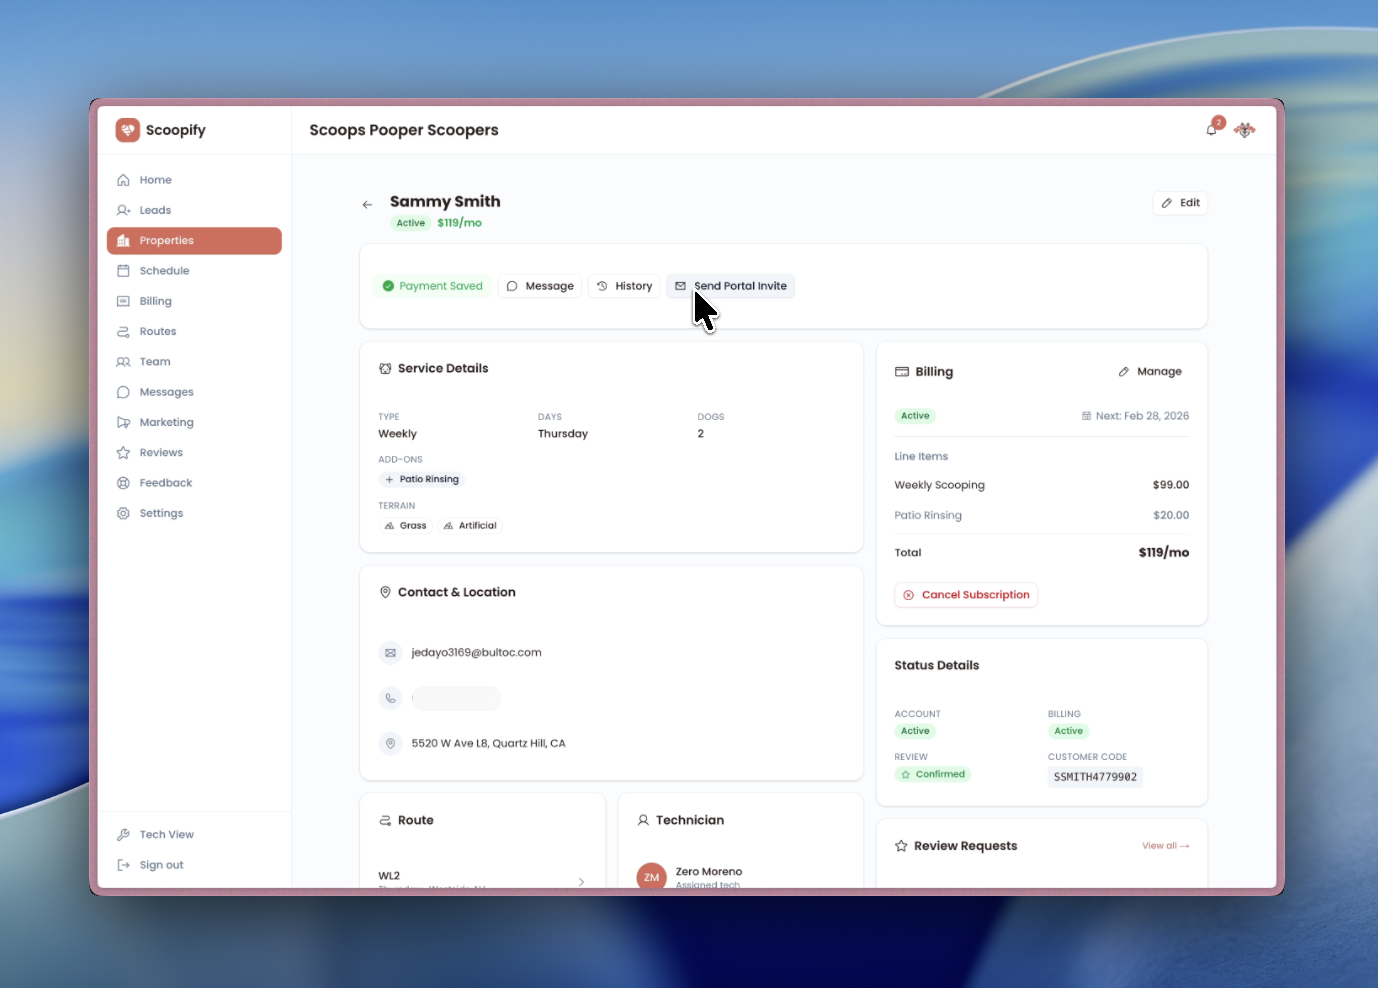
Task: Click the Scoopify logo icon
Action: click(x=127, y=130)
